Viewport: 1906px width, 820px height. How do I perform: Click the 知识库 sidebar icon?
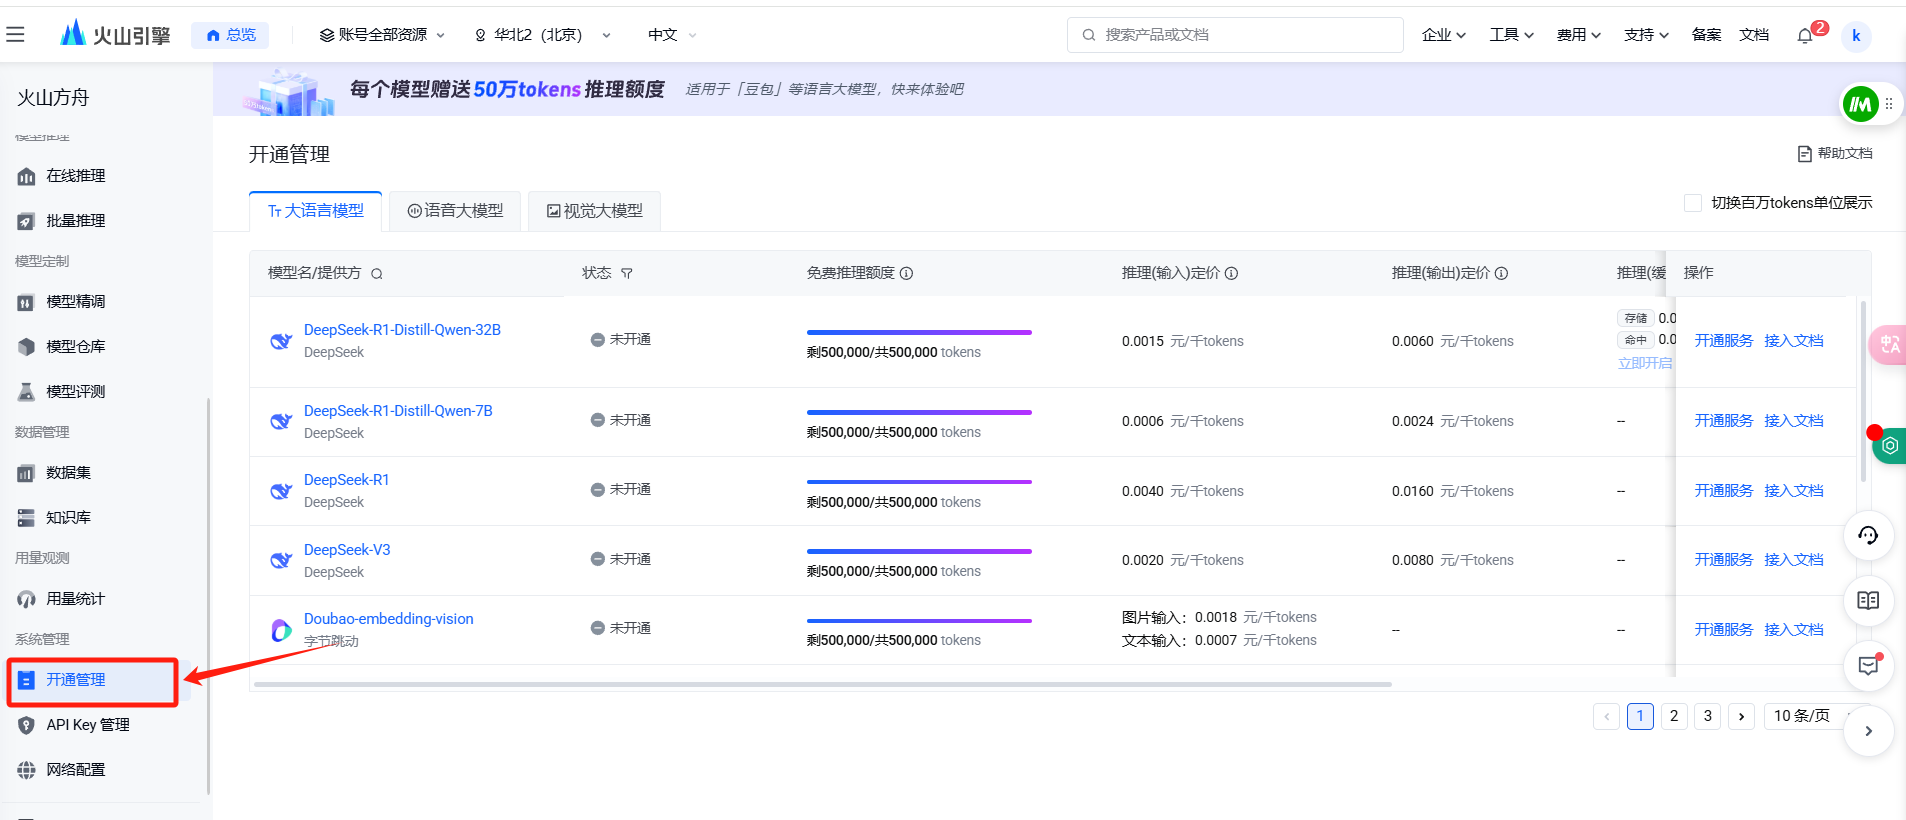coord(27,518)
